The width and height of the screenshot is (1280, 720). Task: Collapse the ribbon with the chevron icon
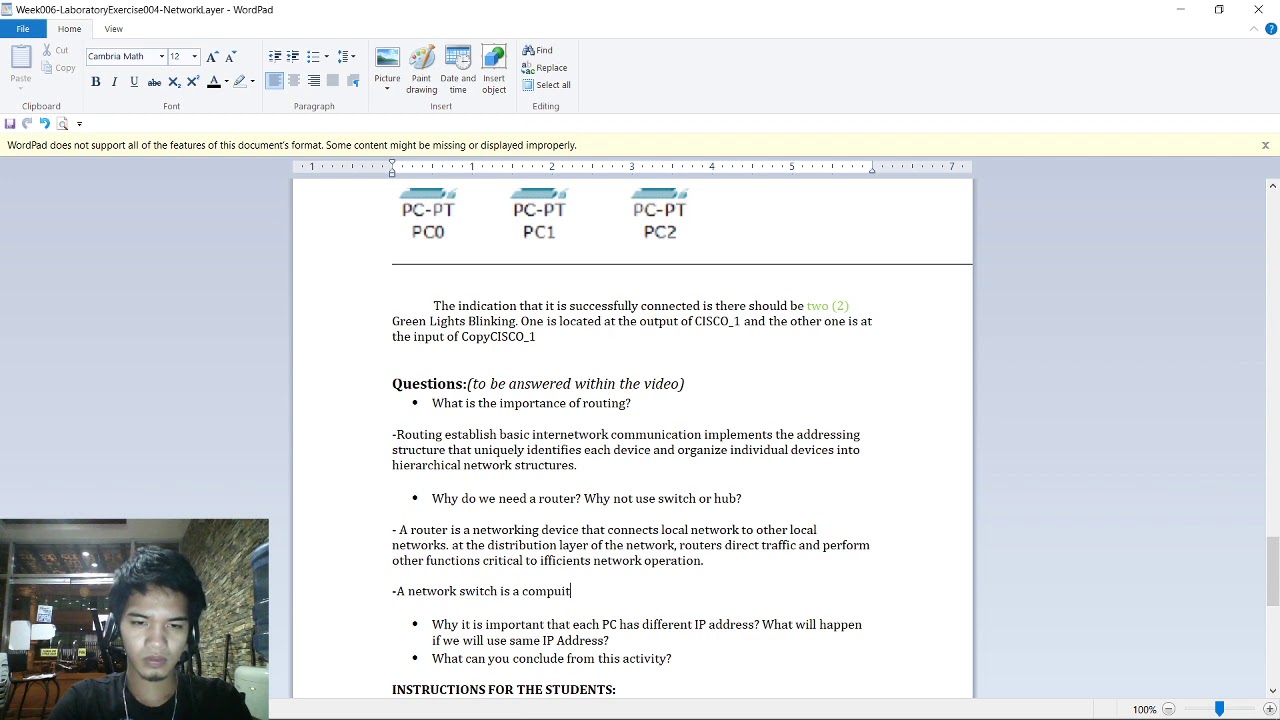(1254, 29)
